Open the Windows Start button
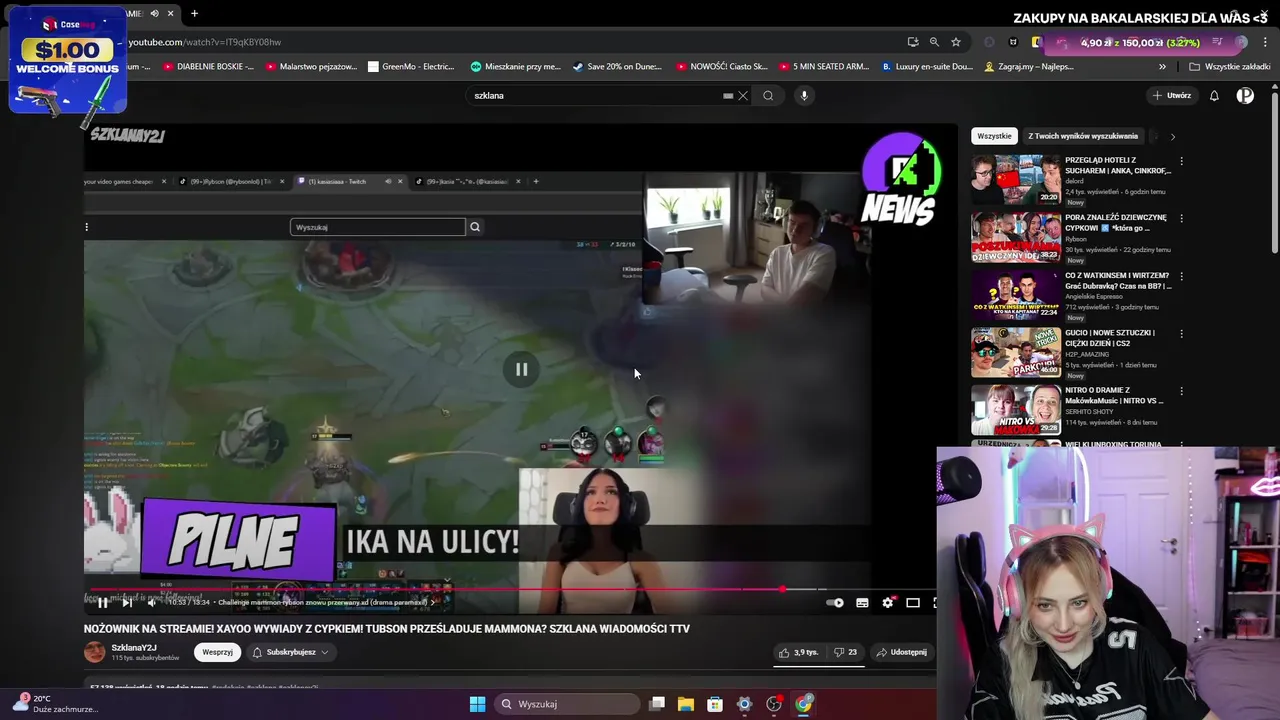This screenshot has width=1280, height=720. 477,704
